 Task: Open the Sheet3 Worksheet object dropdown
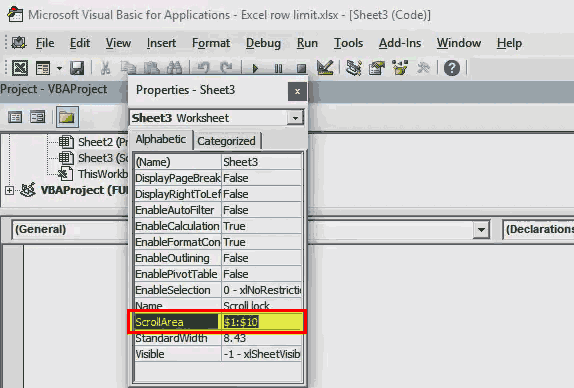(x=295, y=118)
